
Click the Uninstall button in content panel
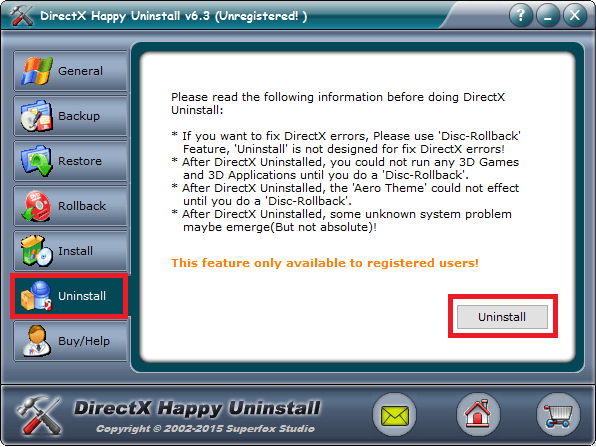[x=502, y=317]
